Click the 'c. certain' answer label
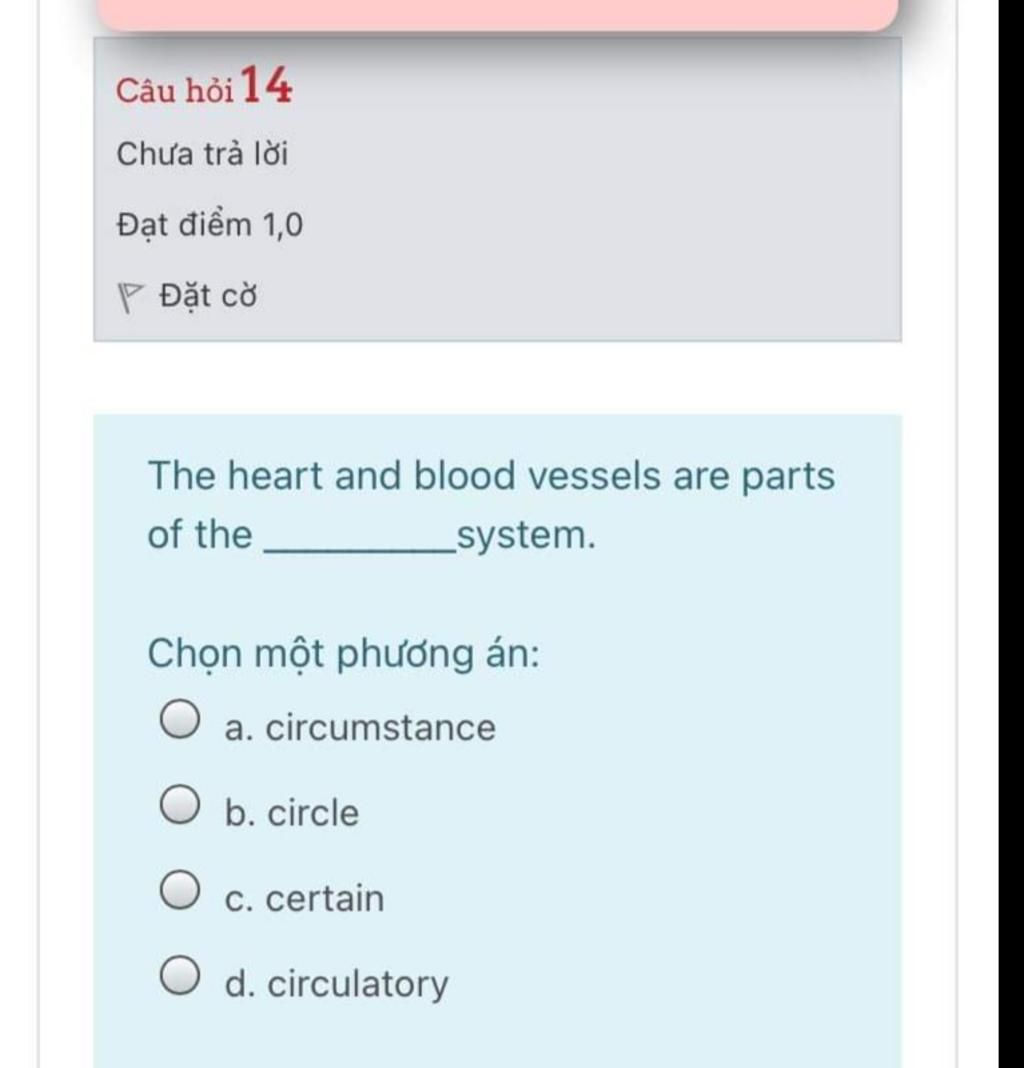 click(305, 898)
